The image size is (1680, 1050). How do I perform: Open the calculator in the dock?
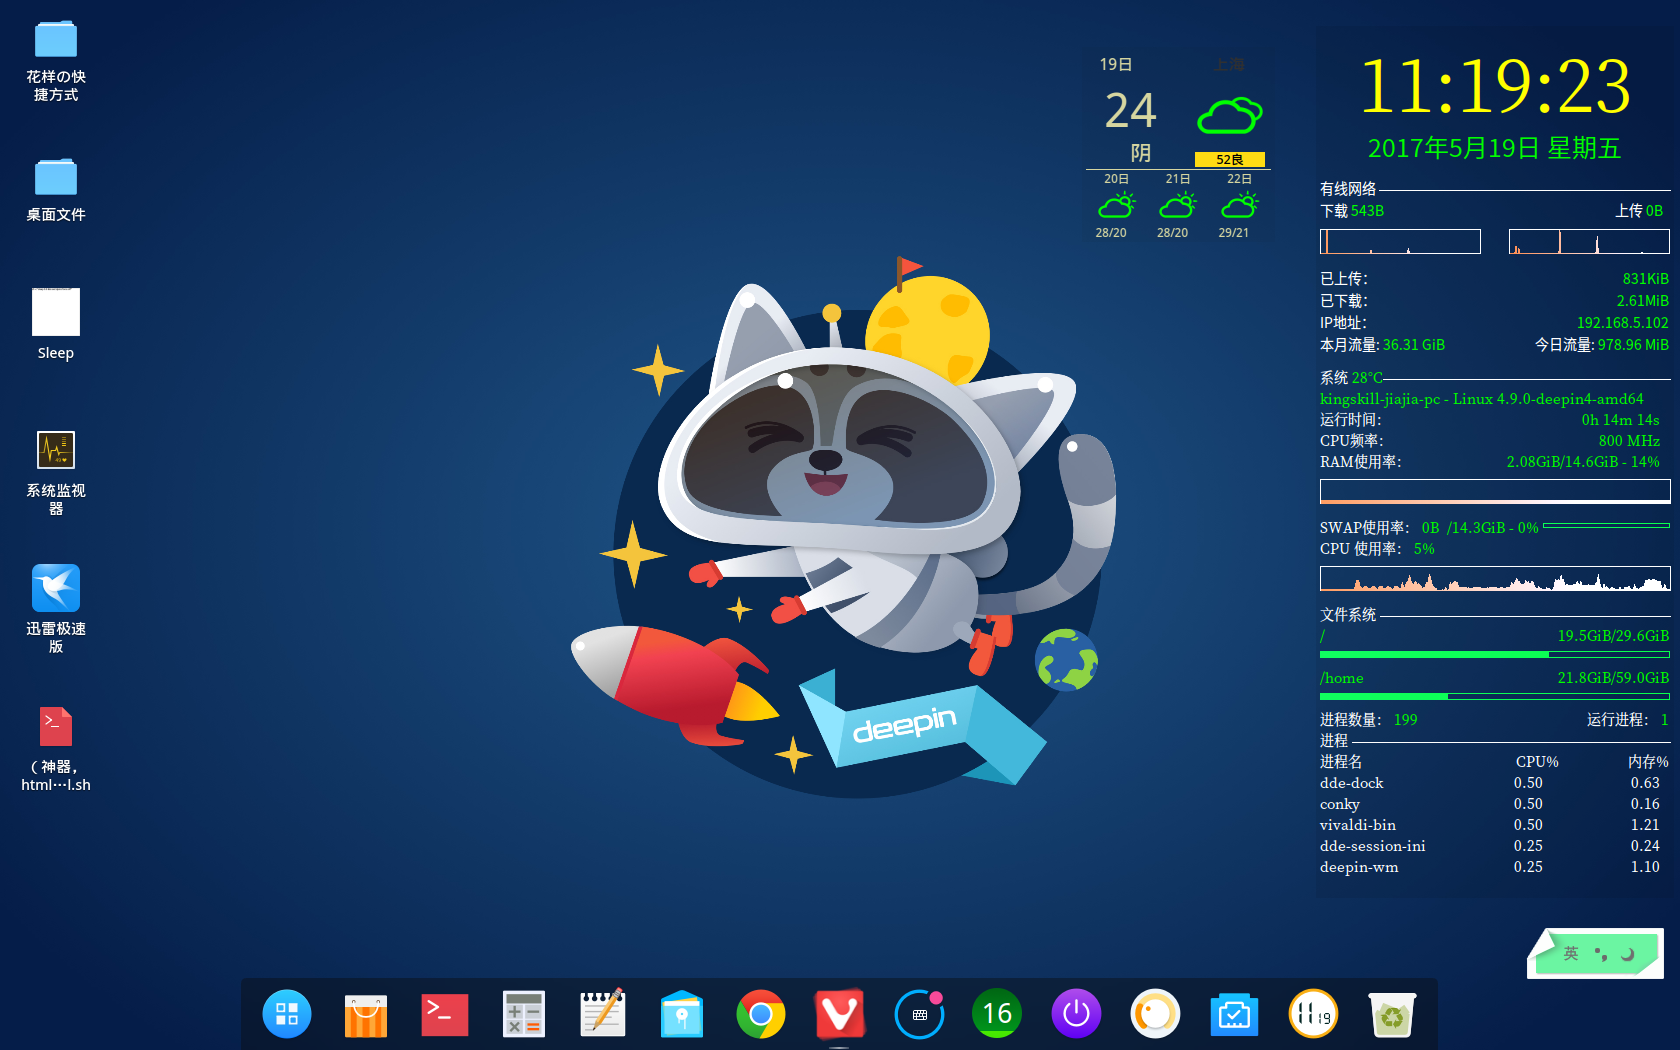pyautogui.click(x=523, y=1014)
